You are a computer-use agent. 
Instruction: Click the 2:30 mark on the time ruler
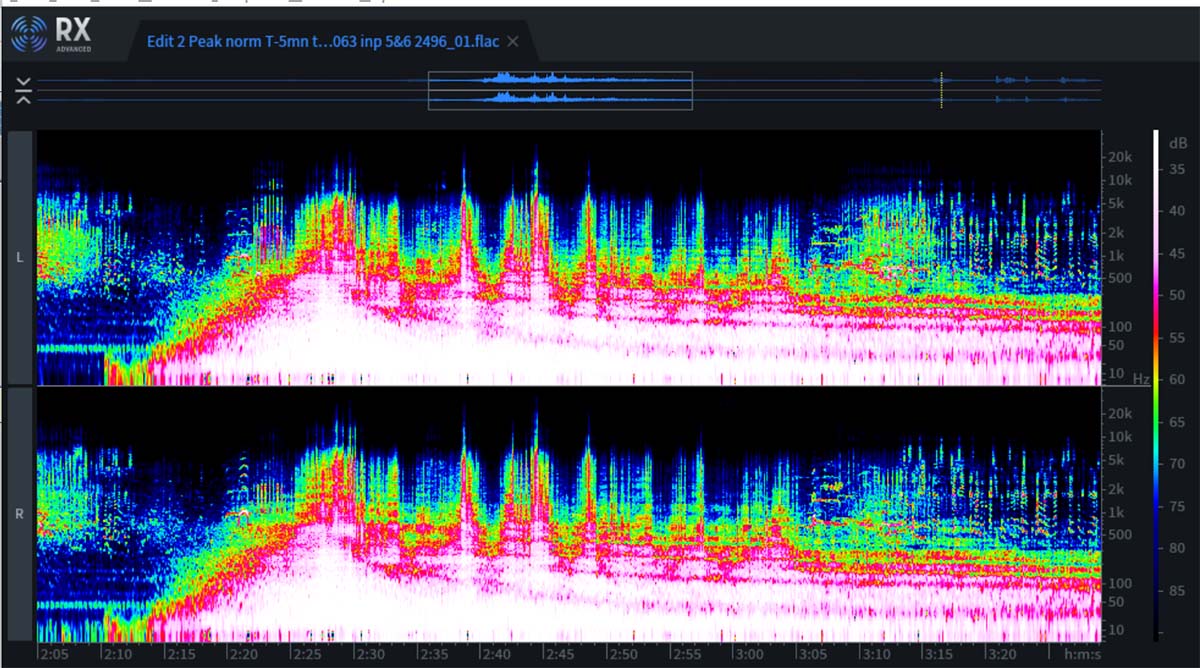pyautogui.click(x=370, y=653)
